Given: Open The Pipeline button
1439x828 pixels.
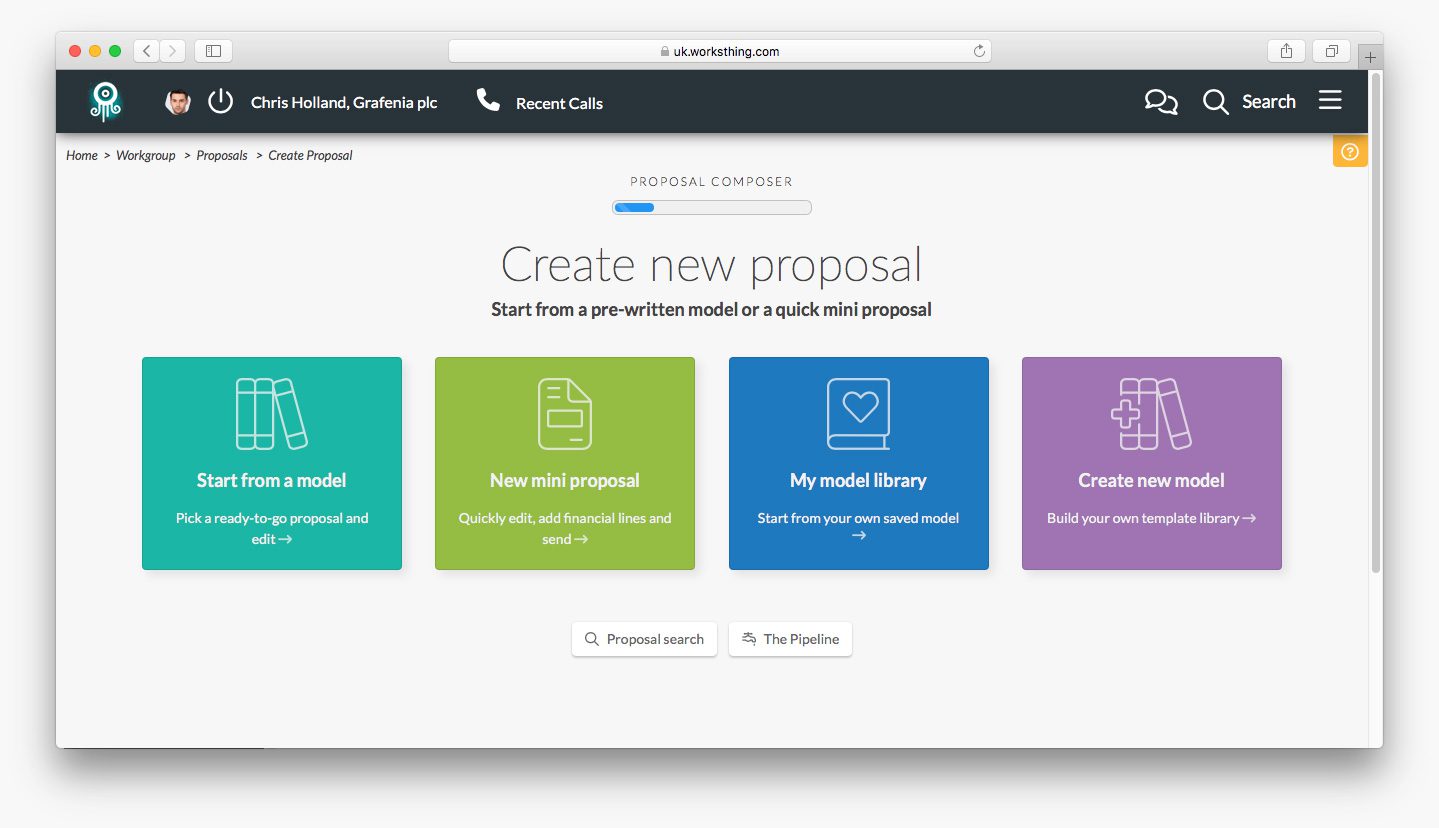Looking at the screenshot, I should click(x=790, y=639).
